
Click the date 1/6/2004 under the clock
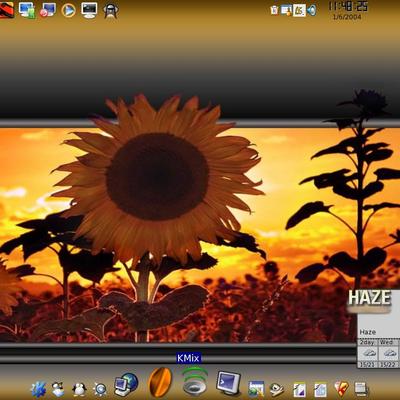[x=347, y=17]
